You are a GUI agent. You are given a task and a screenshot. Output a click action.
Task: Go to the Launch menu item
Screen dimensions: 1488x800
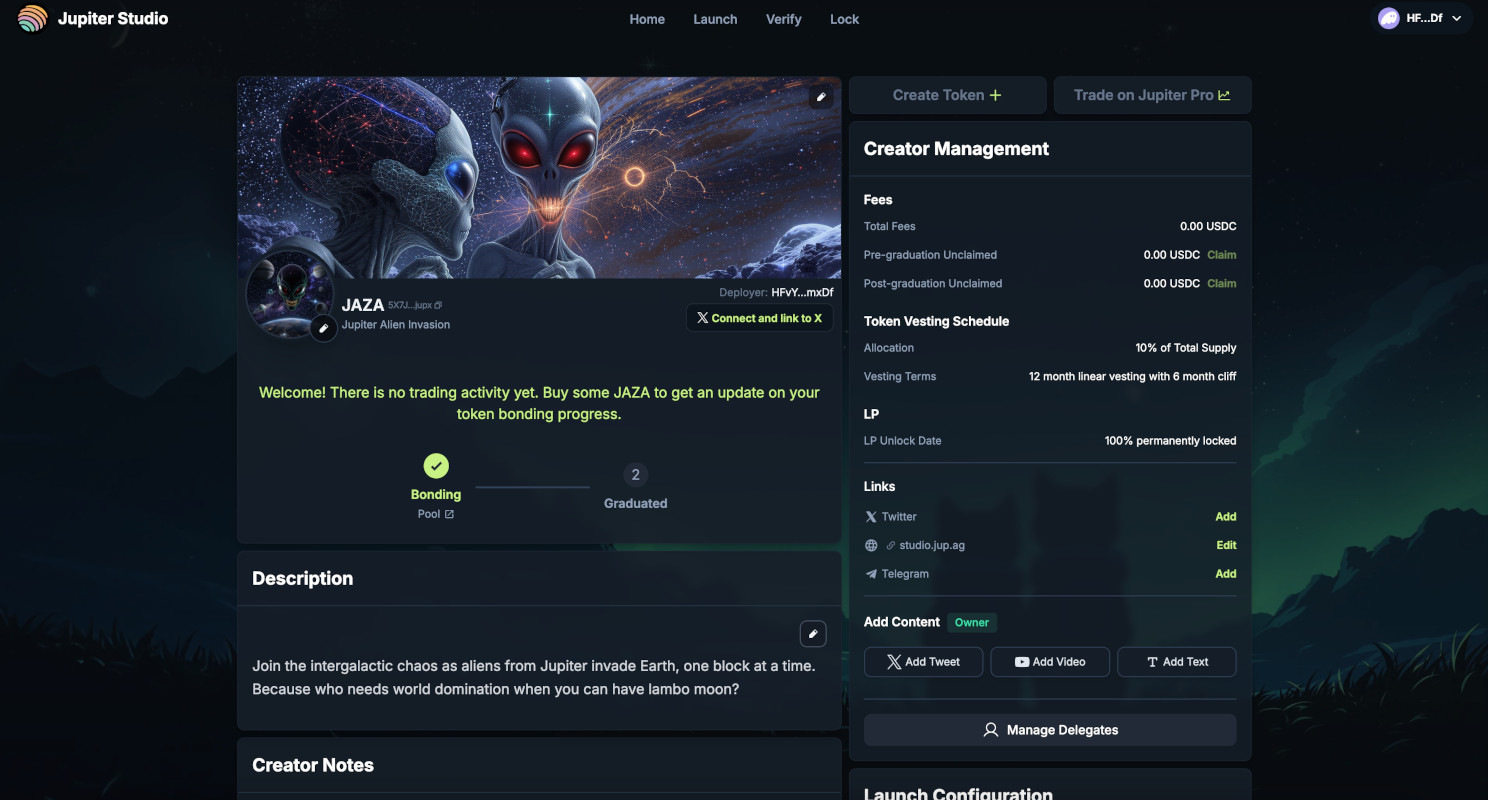(715, 19)
